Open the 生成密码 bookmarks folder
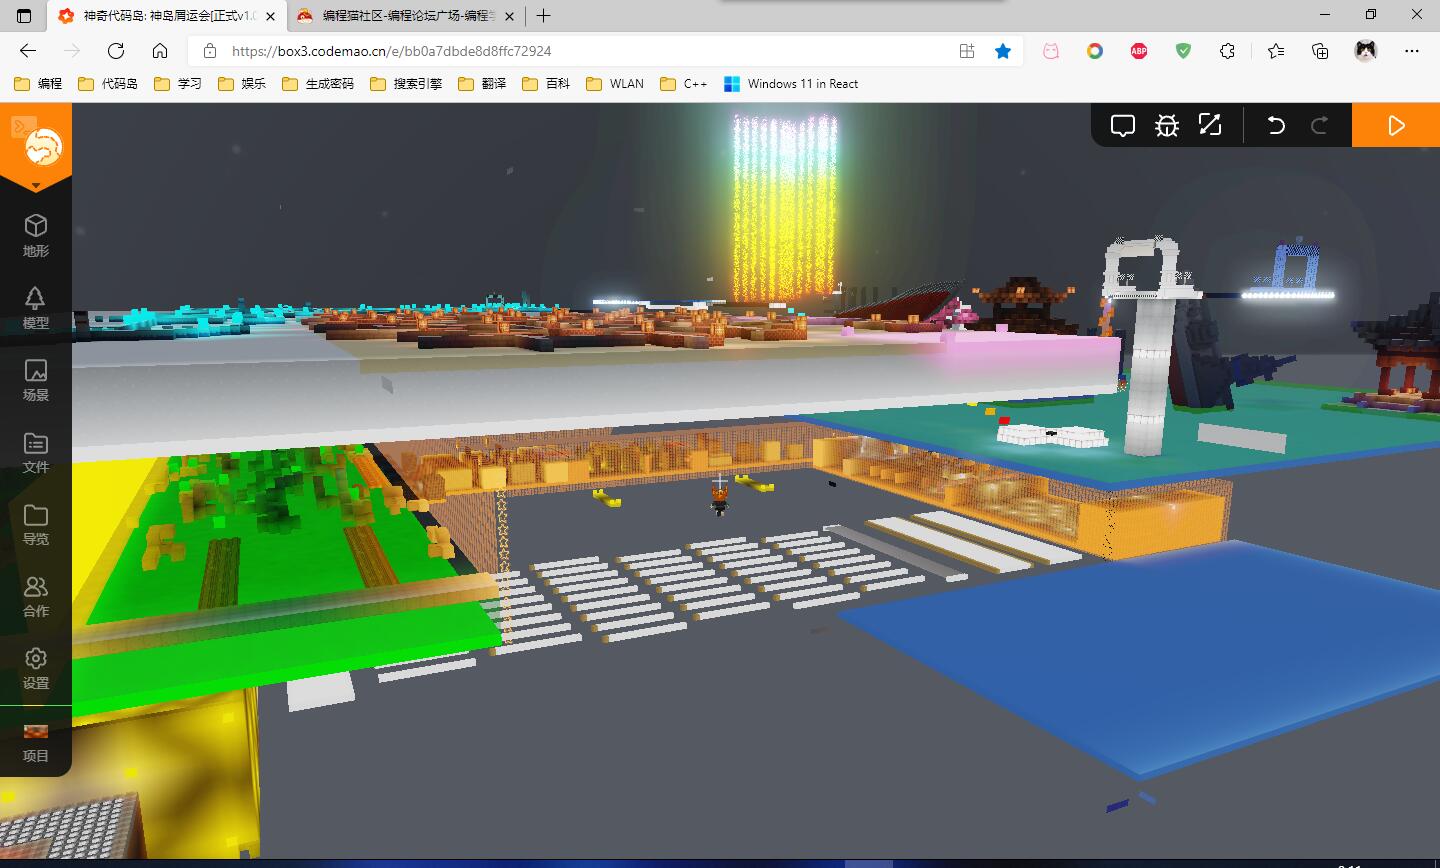The image size is (1440, 868). click(x=318, y=84)
